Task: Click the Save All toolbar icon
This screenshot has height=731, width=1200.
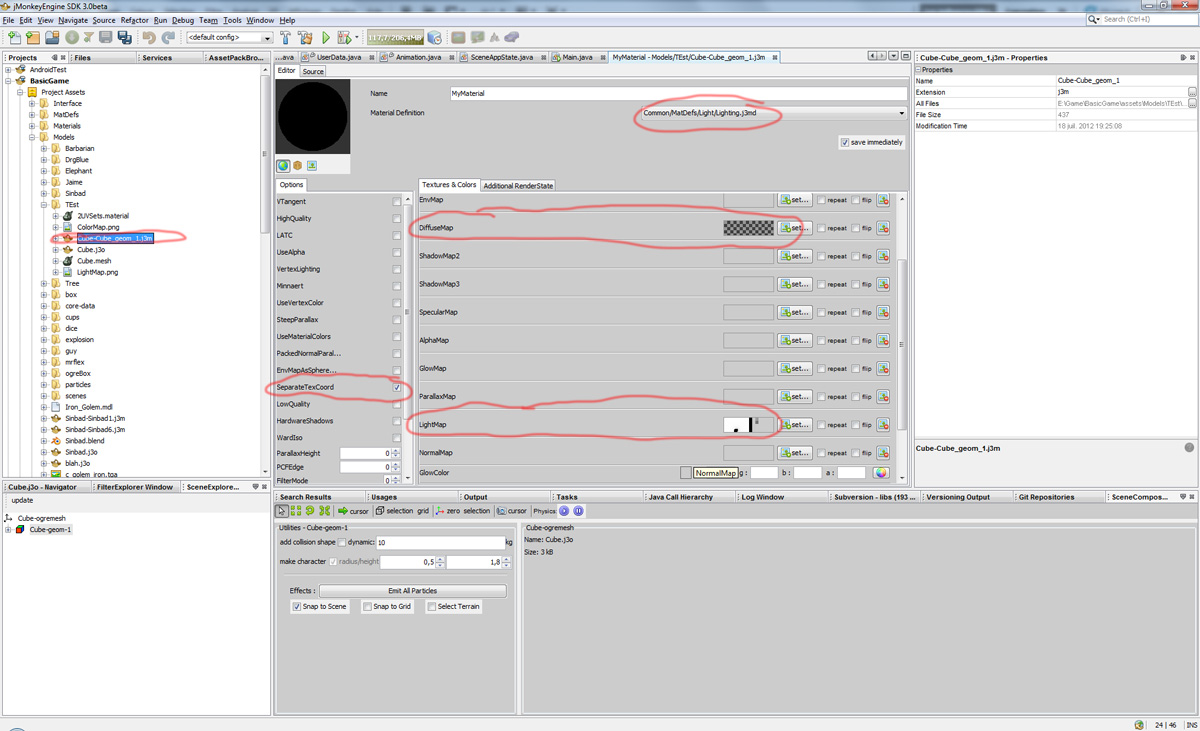Action: point(124,38)
